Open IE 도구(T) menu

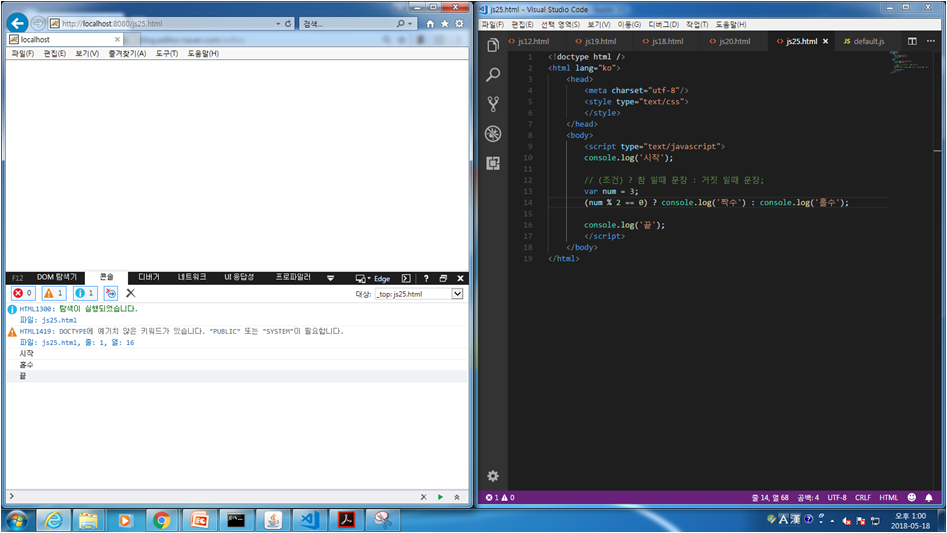point(167,53)
